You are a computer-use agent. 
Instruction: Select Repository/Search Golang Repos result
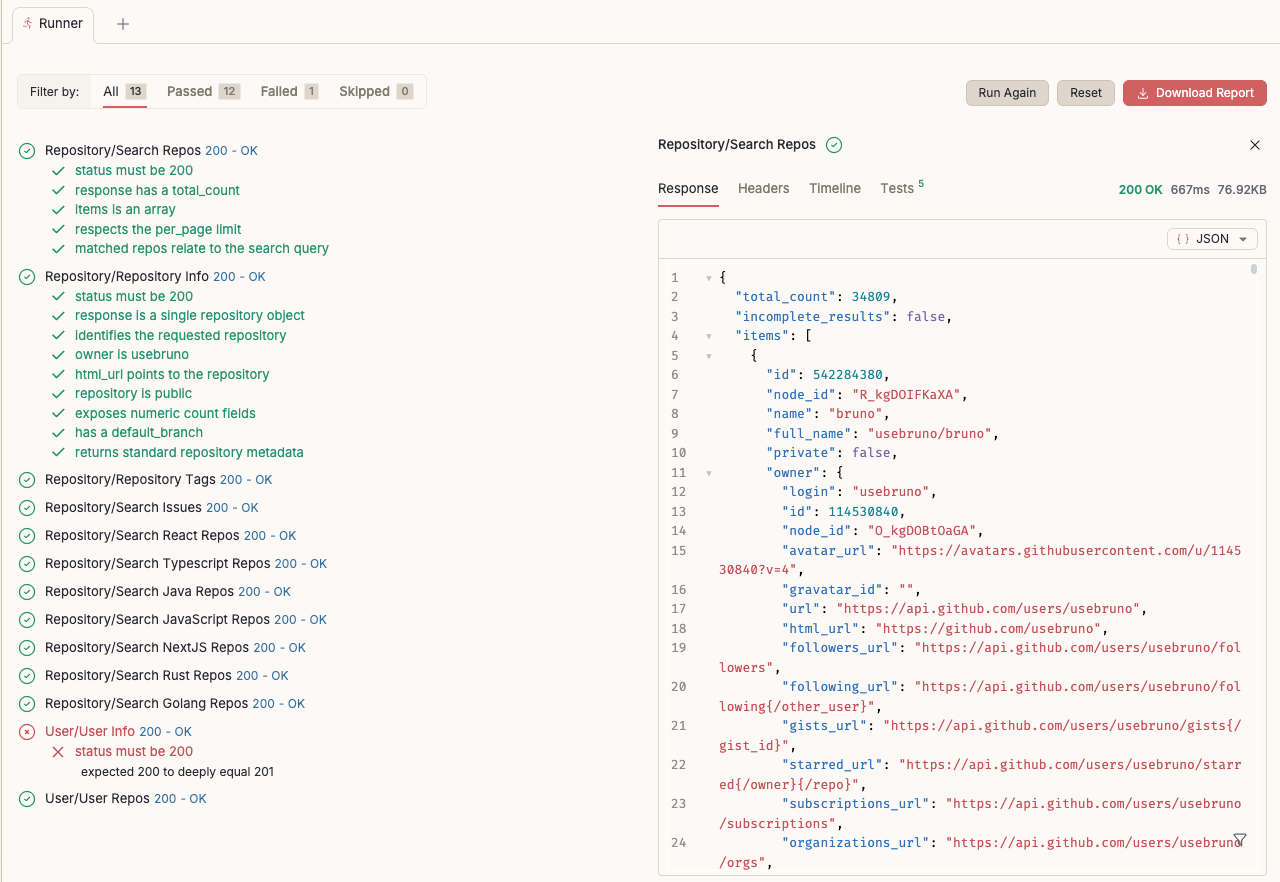click(175, 704)
